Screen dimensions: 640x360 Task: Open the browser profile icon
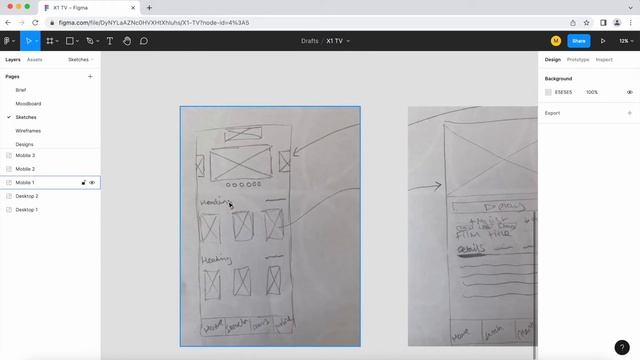[x=617, y=23]
